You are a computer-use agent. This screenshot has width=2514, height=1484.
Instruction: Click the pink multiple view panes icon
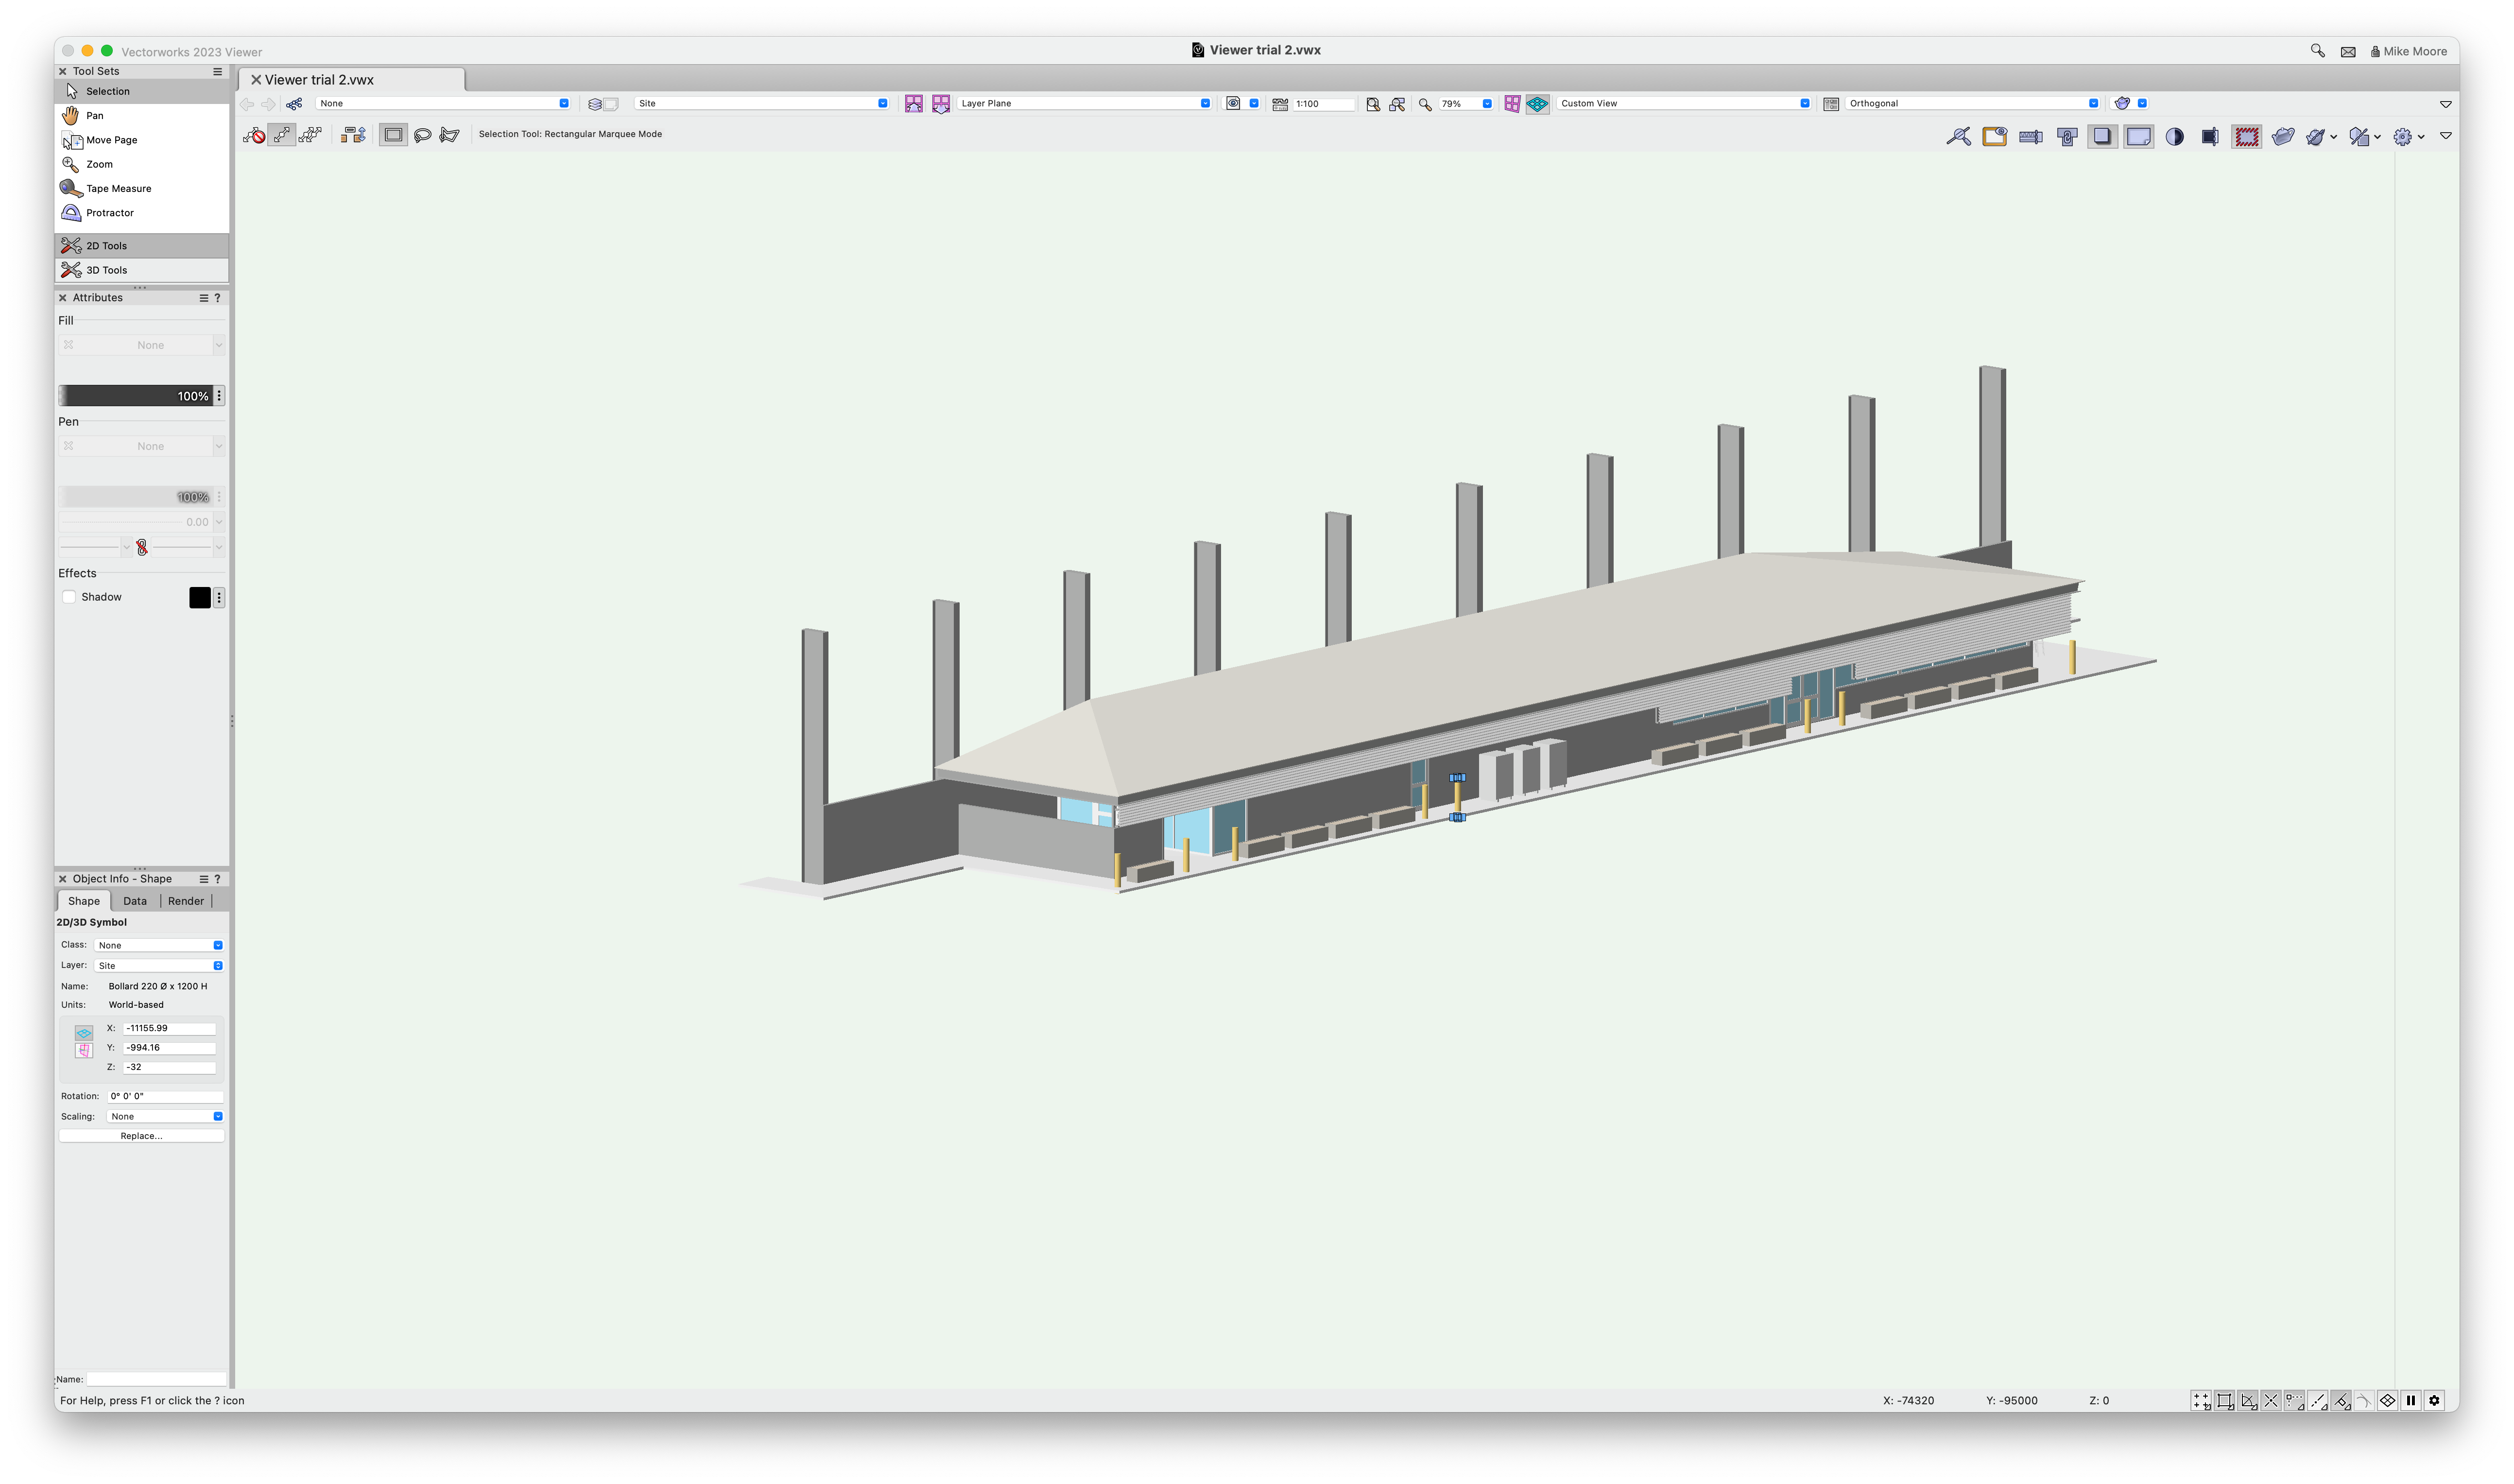1512,104
